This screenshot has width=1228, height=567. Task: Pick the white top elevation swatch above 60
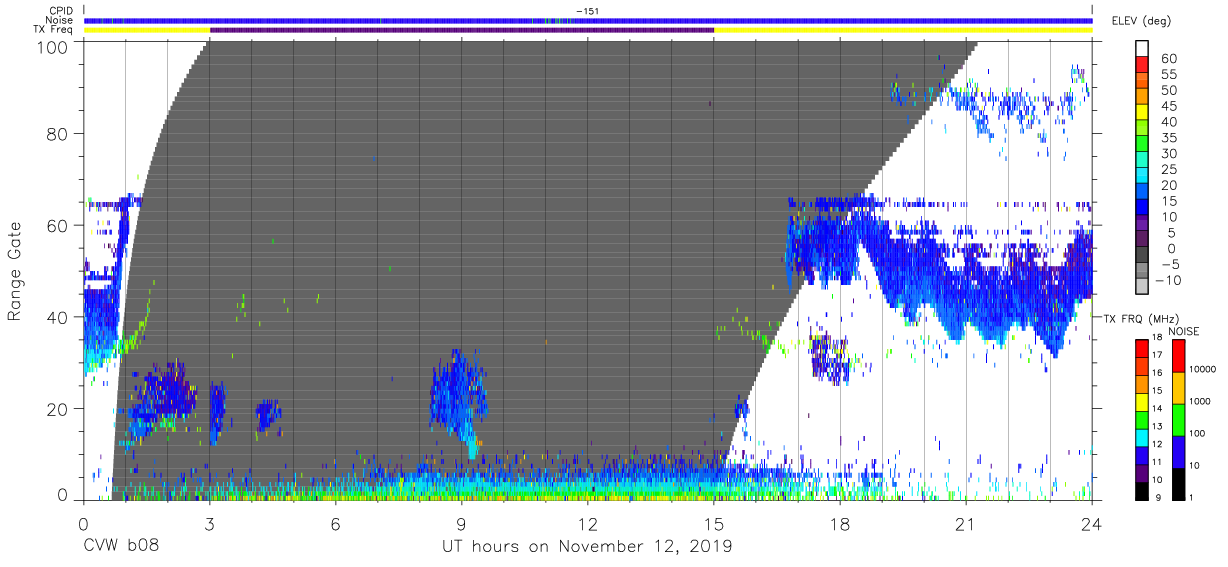1144,49
